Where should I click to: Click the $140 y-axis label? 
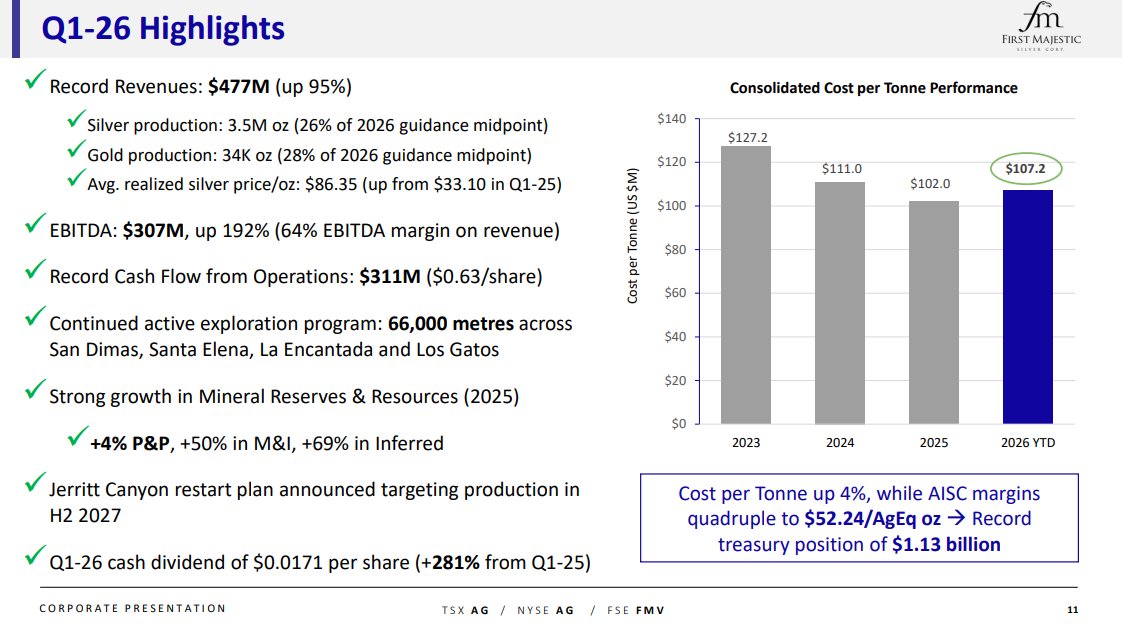click(672, 119)
